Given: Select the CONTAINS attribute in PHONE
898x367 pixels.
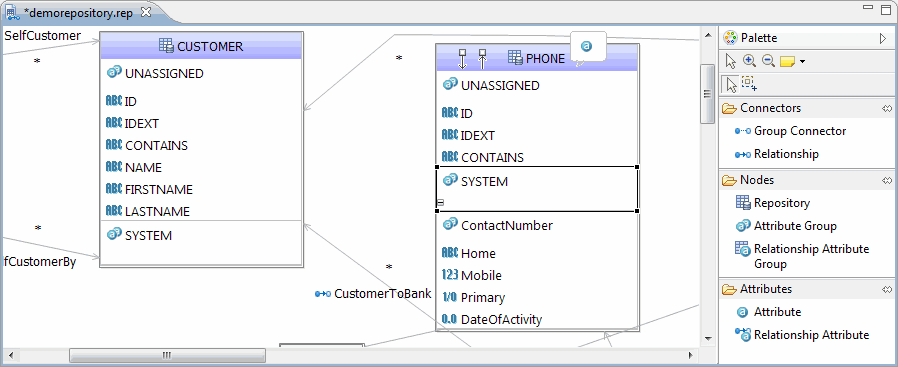Looking at the screenshot, I should (x=483, y=157).
